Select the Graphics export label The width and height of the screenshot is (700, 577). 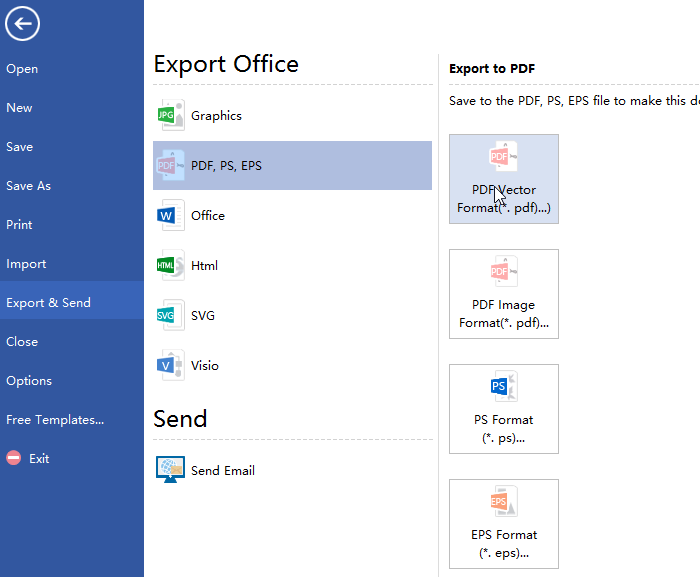click(x=216, y=116)
